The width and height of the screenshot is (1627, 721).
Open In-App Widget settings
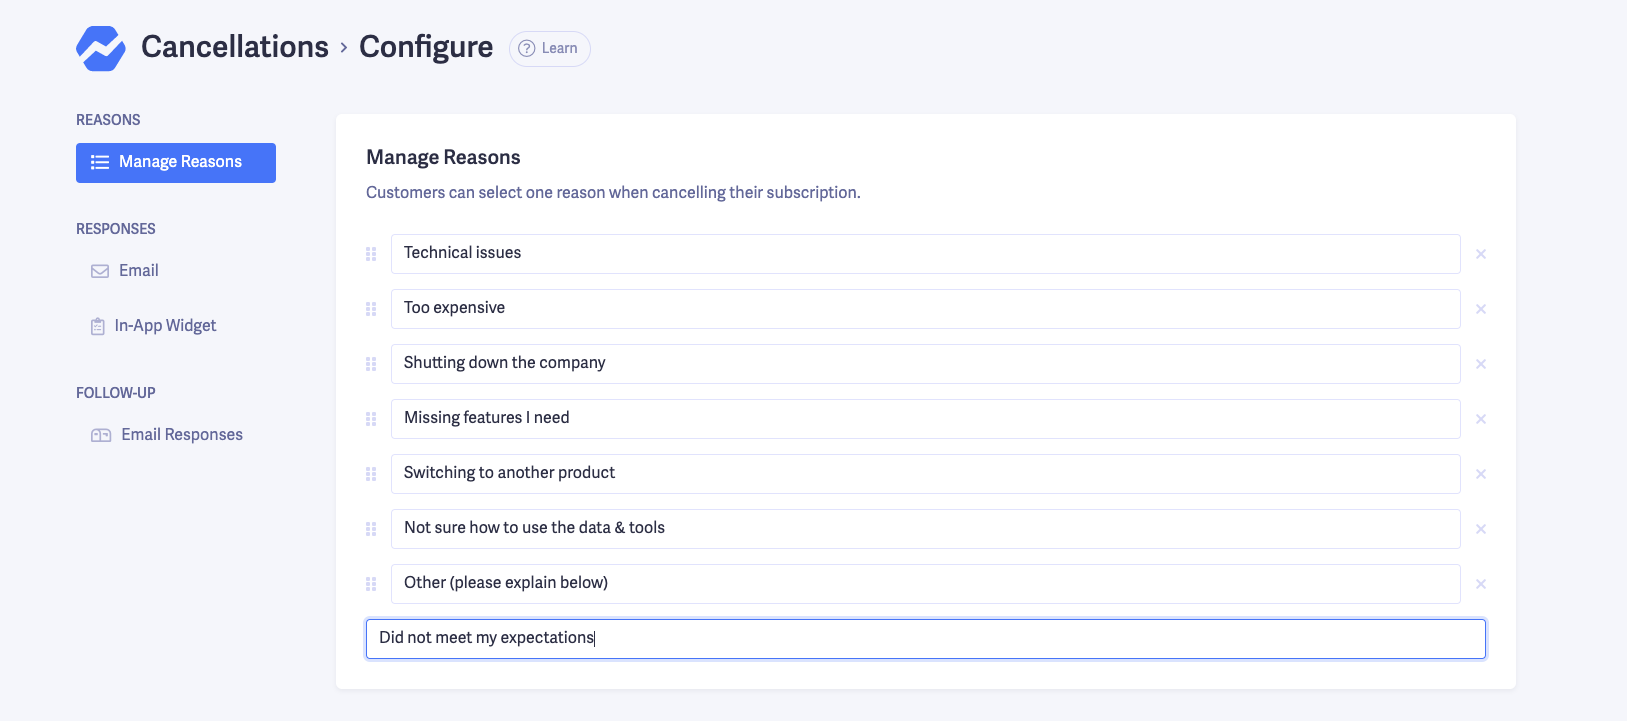164,326
